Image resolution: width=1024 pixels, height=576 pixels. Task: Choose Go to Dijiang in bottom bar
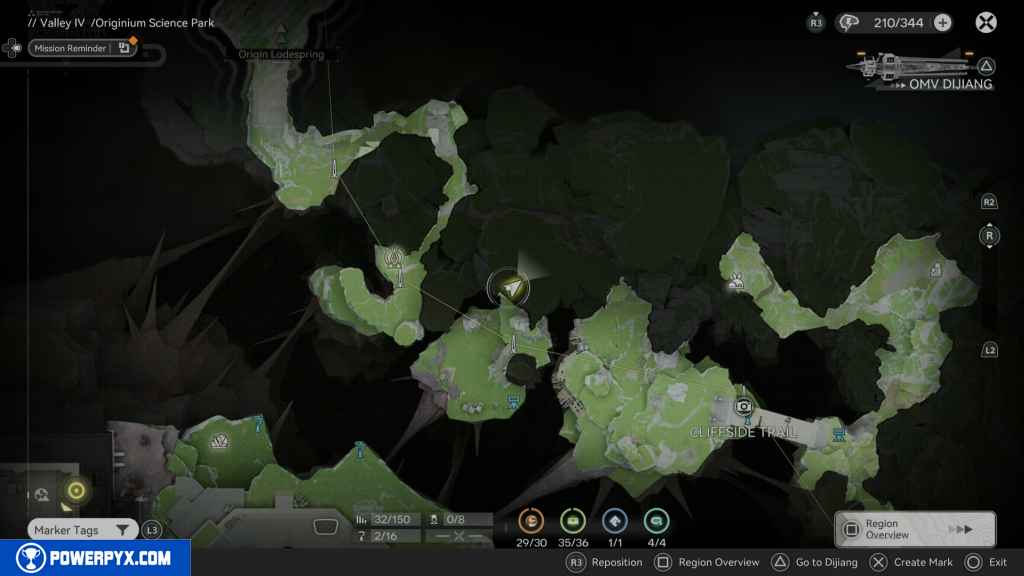coord(815,562)
